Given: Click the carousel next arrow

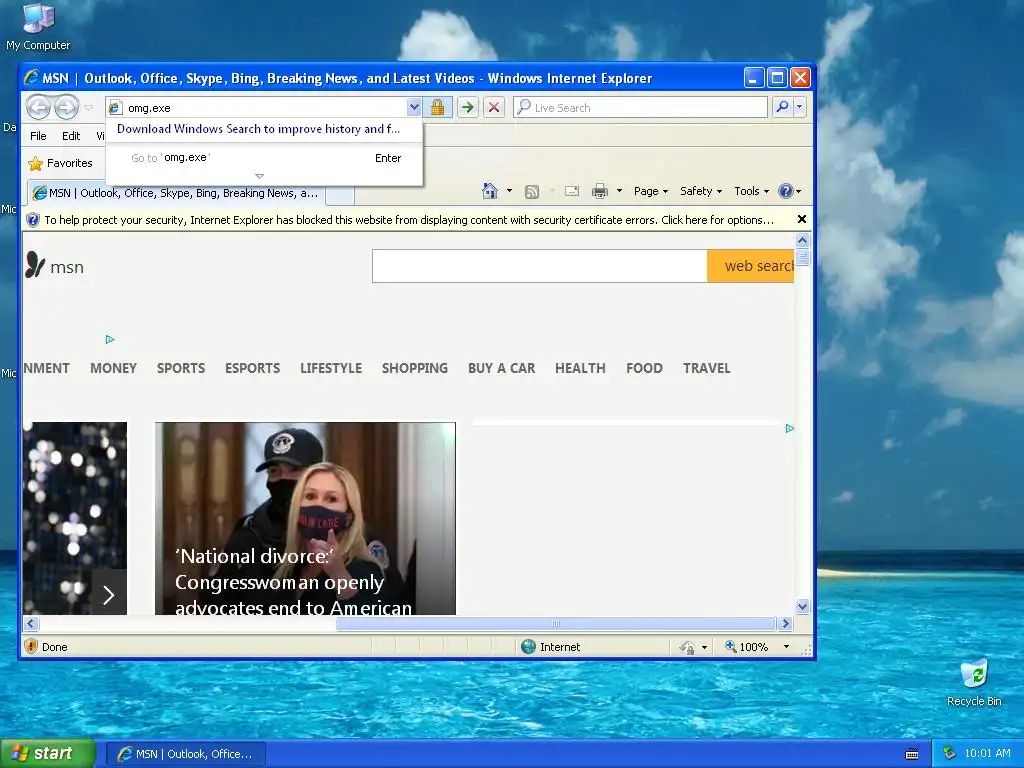Looking at the screenshot, I should 109,594.
